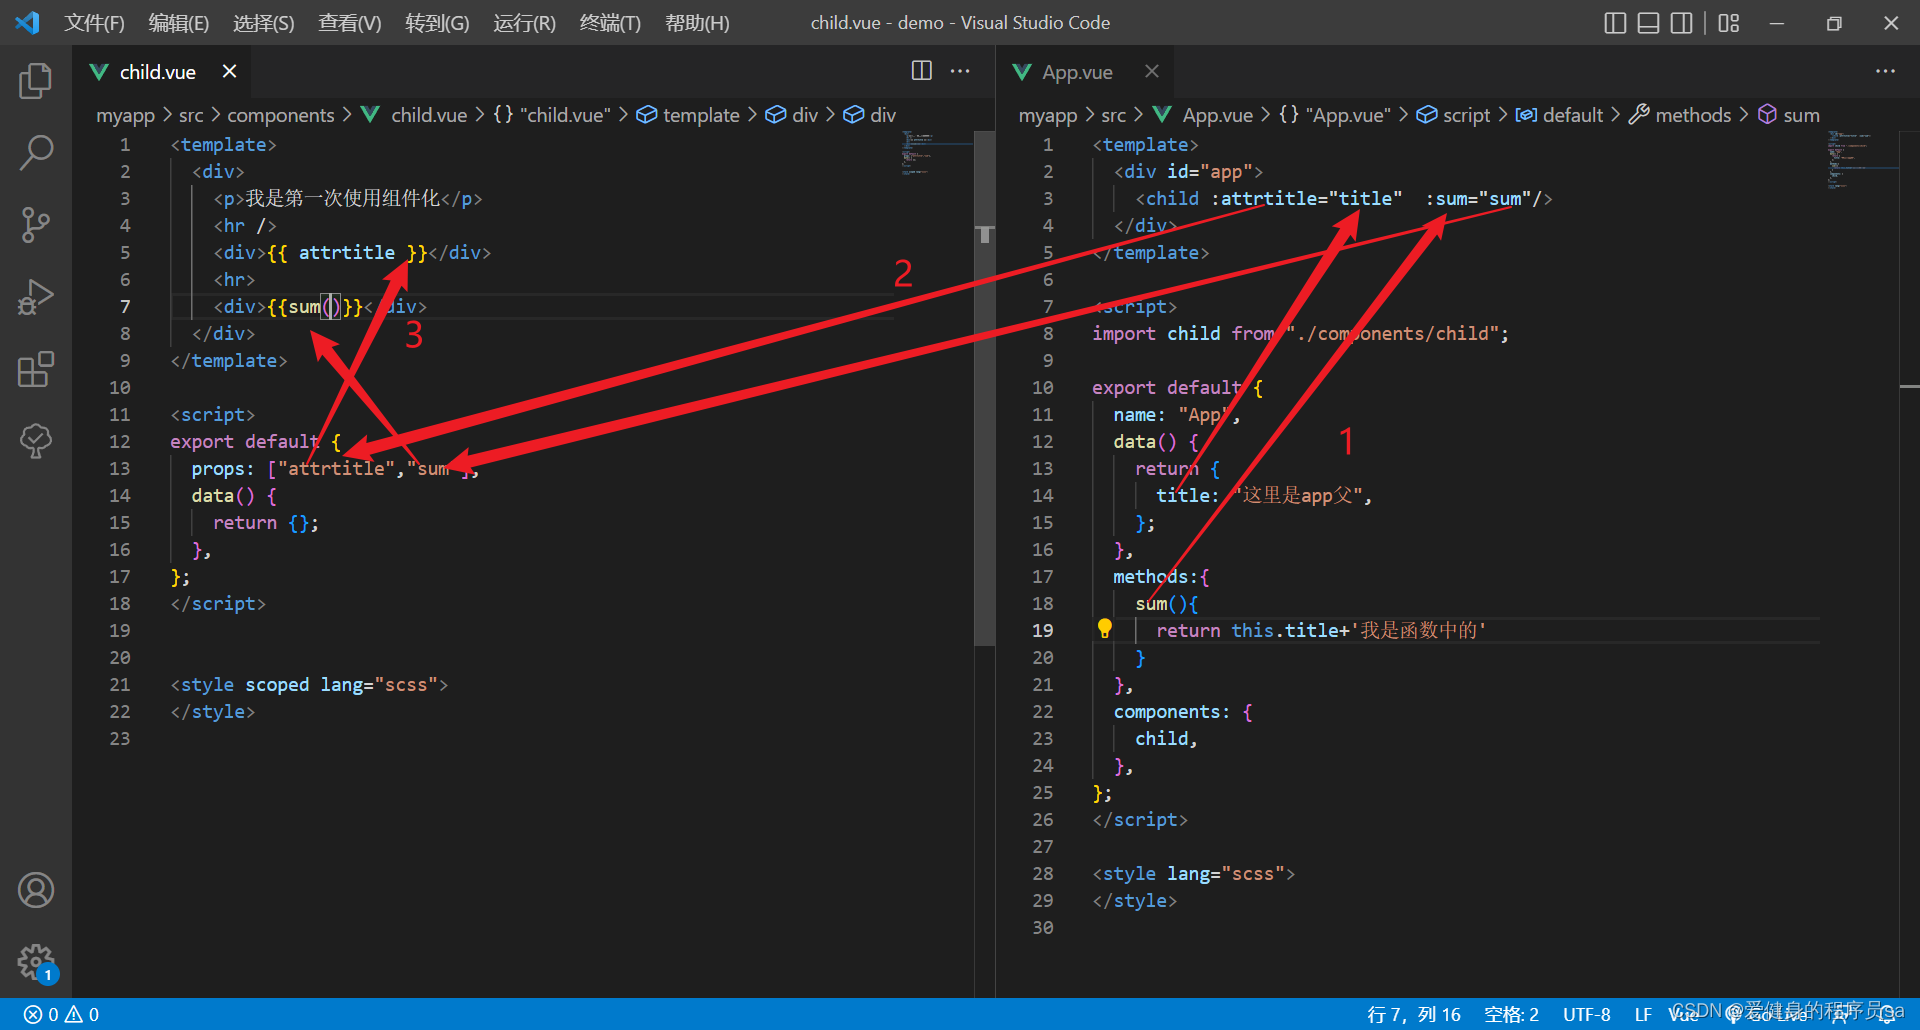This screenshot has width=1920, height=1030.
Task: Open more actions for the App.vue editor group
Action: [x=1885, y=70]
